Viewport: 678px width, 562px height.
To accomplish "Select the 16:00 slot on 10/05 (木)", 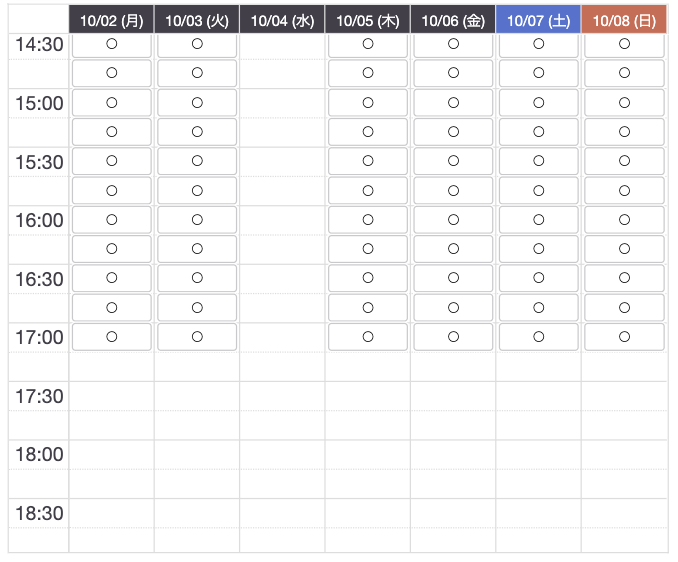I will pos(368,220).
